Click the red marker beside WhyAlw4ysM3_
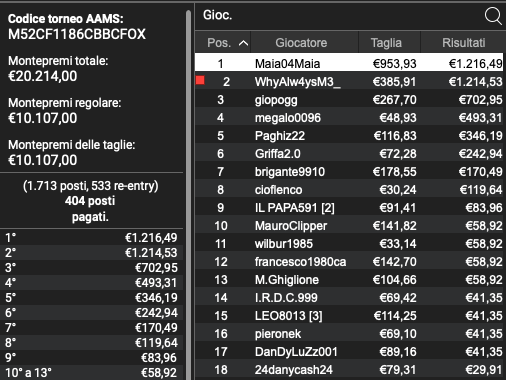 pyautogui.click(x=200, y=80)
